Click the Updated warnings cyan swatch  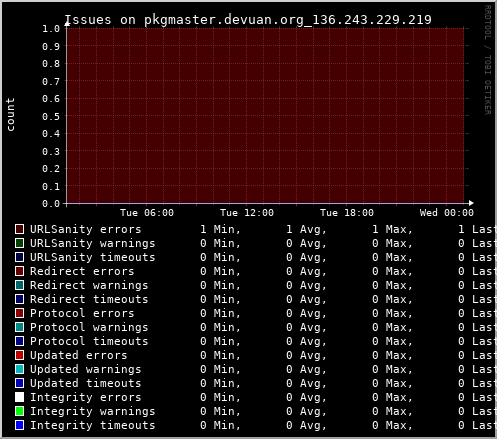pyautogui.click(x=19, y=369)
